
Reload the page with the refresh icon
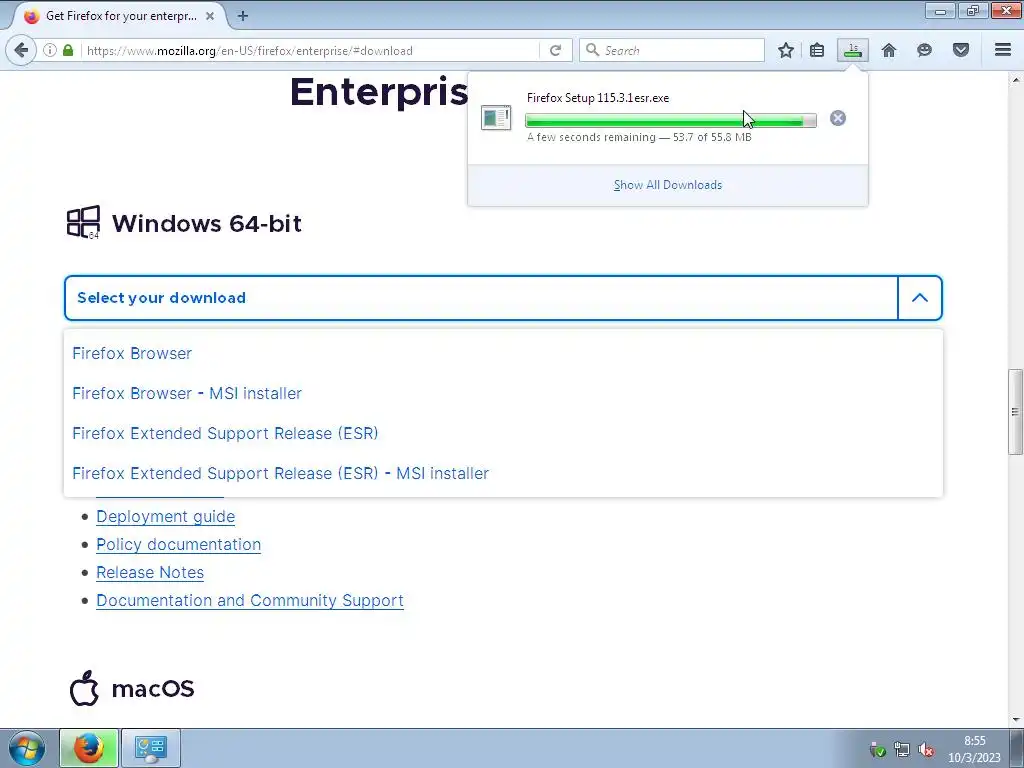point(555,50)
